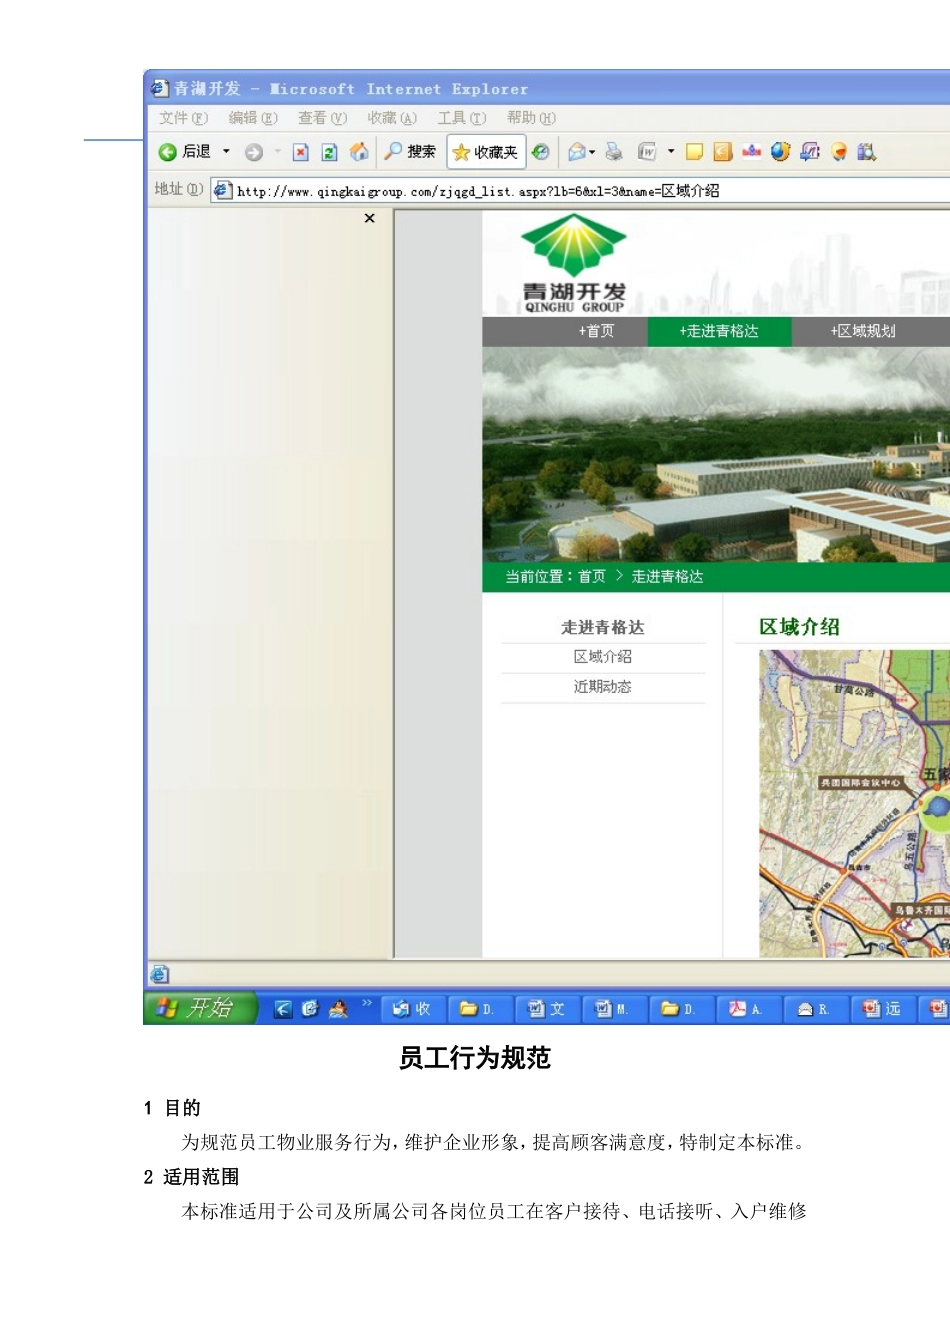950x1344 pixels.
Task: Switch to the first D. folder taskbar button
Action: (479, 1009)
